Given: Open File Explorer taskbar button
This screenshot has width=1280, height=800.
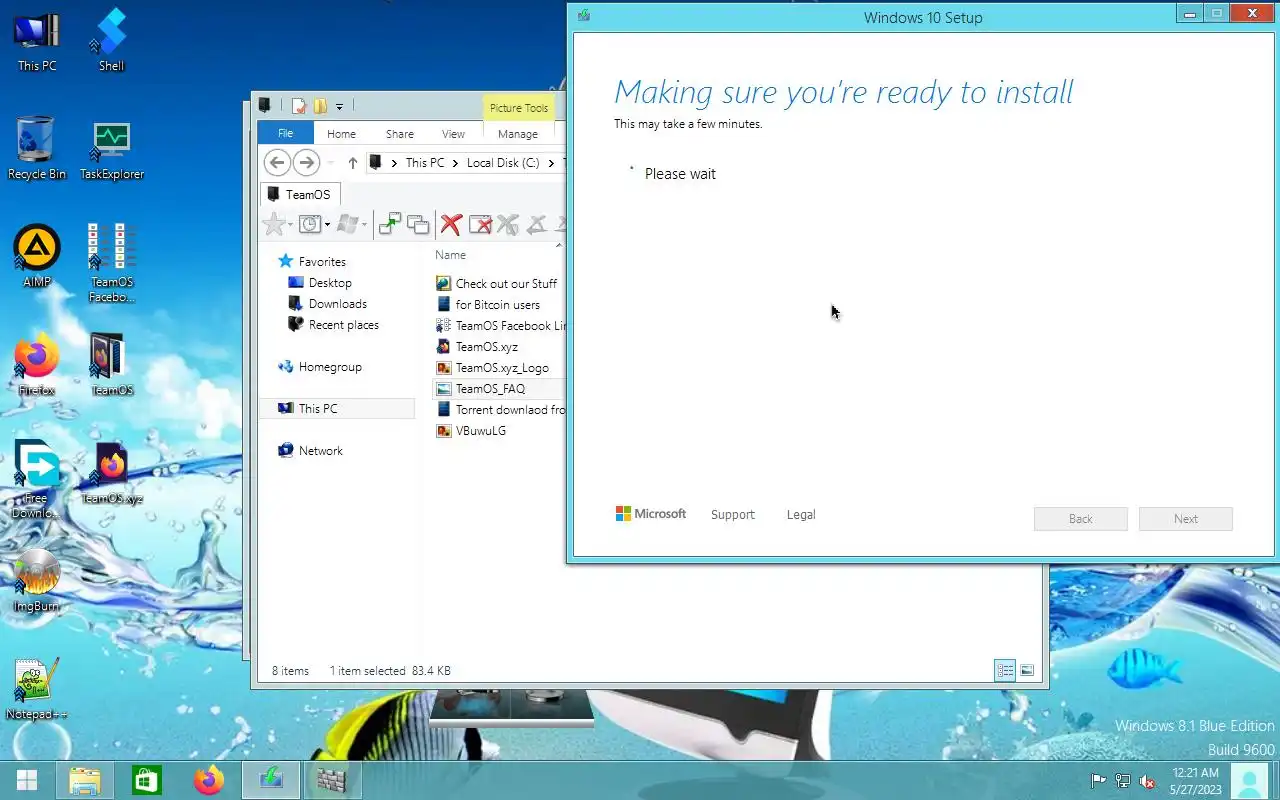Looking at the screenshot, I should click(x=85, y=780).
